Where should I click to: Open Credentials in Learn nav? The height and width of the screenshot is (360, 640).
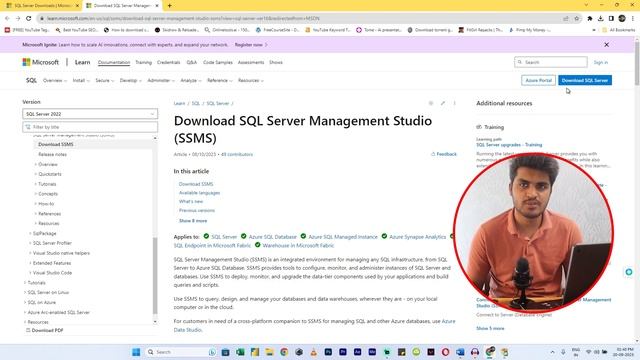pyautogui.click(x=169, y=62)
